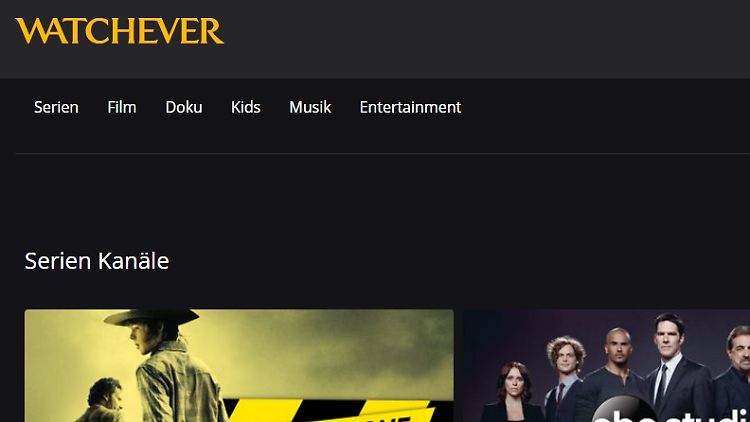
Task: Go to the Film section
Action: tap(121, 107)
